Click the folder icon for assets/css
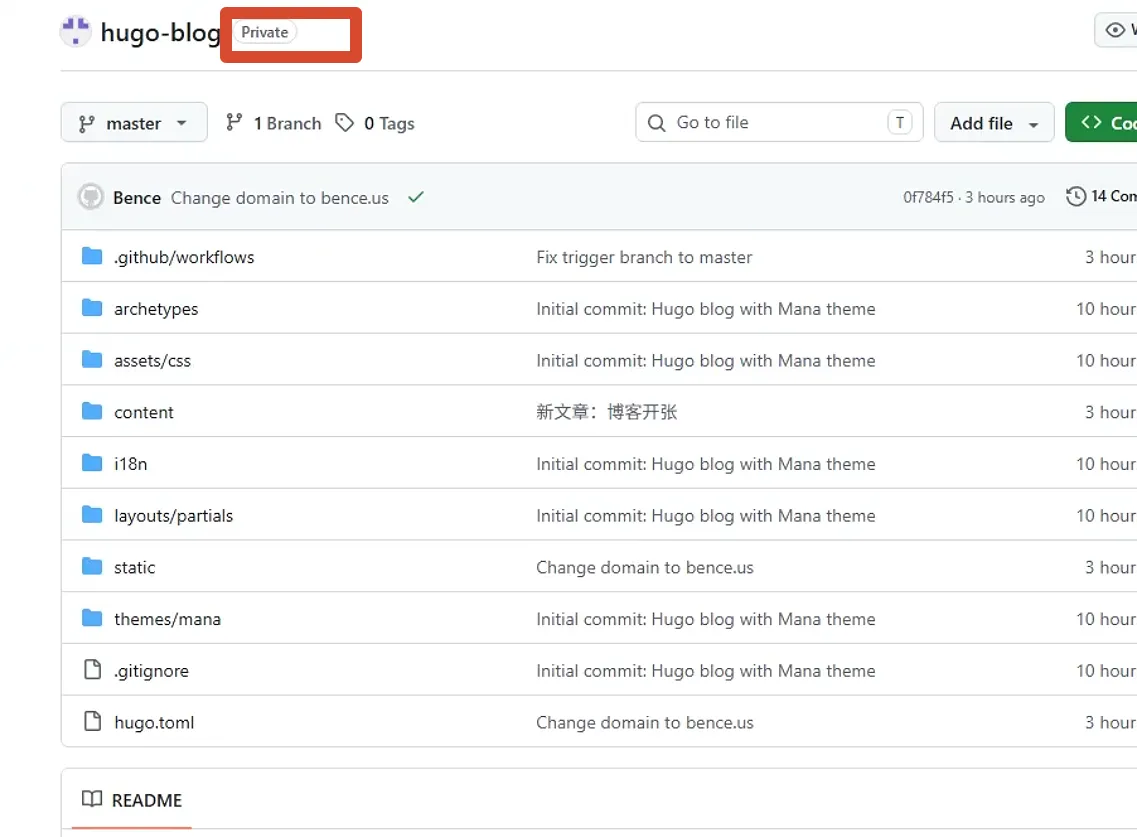Image resolution: width=1137 pixels, height=837 pixels. [x=92, y=359]
